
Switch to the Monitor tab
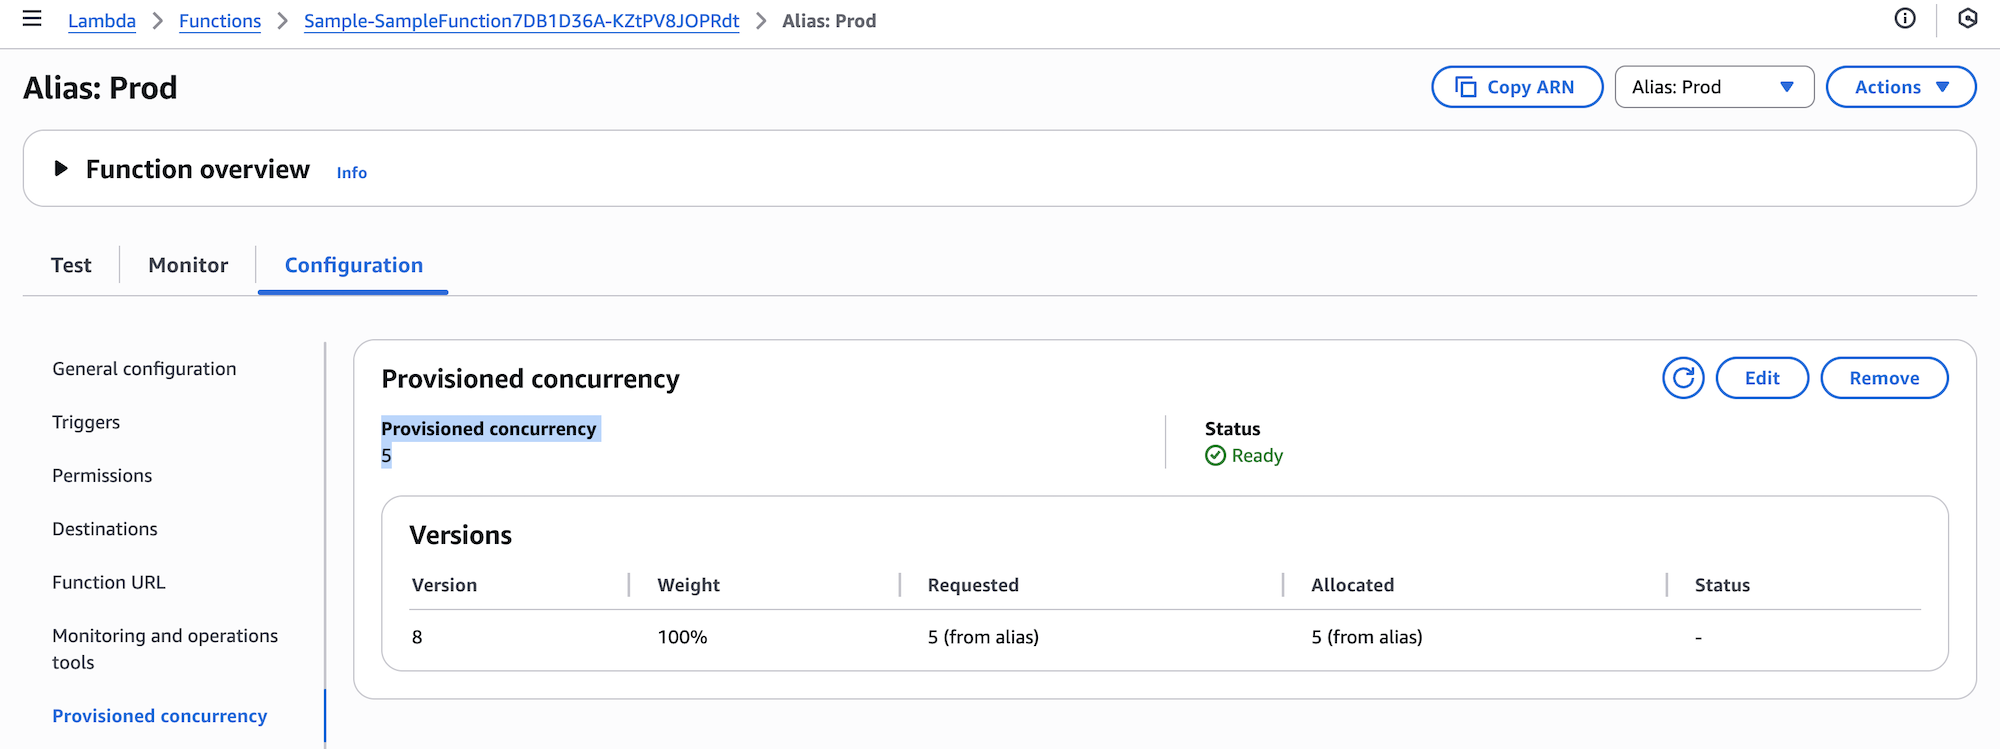(188, 265)
